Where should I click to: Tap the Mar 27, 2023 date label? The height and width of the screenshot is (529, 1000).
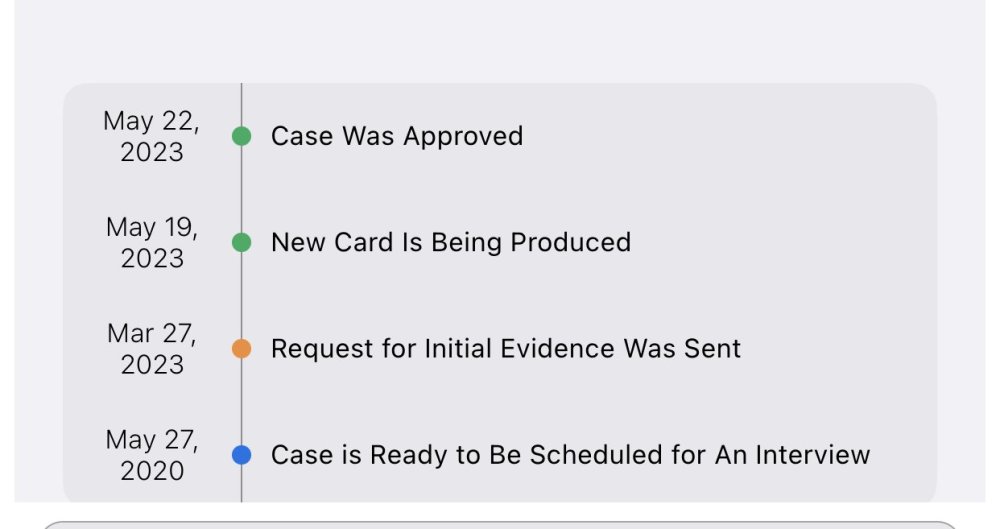pyautogui.click(x=152, y=349)
